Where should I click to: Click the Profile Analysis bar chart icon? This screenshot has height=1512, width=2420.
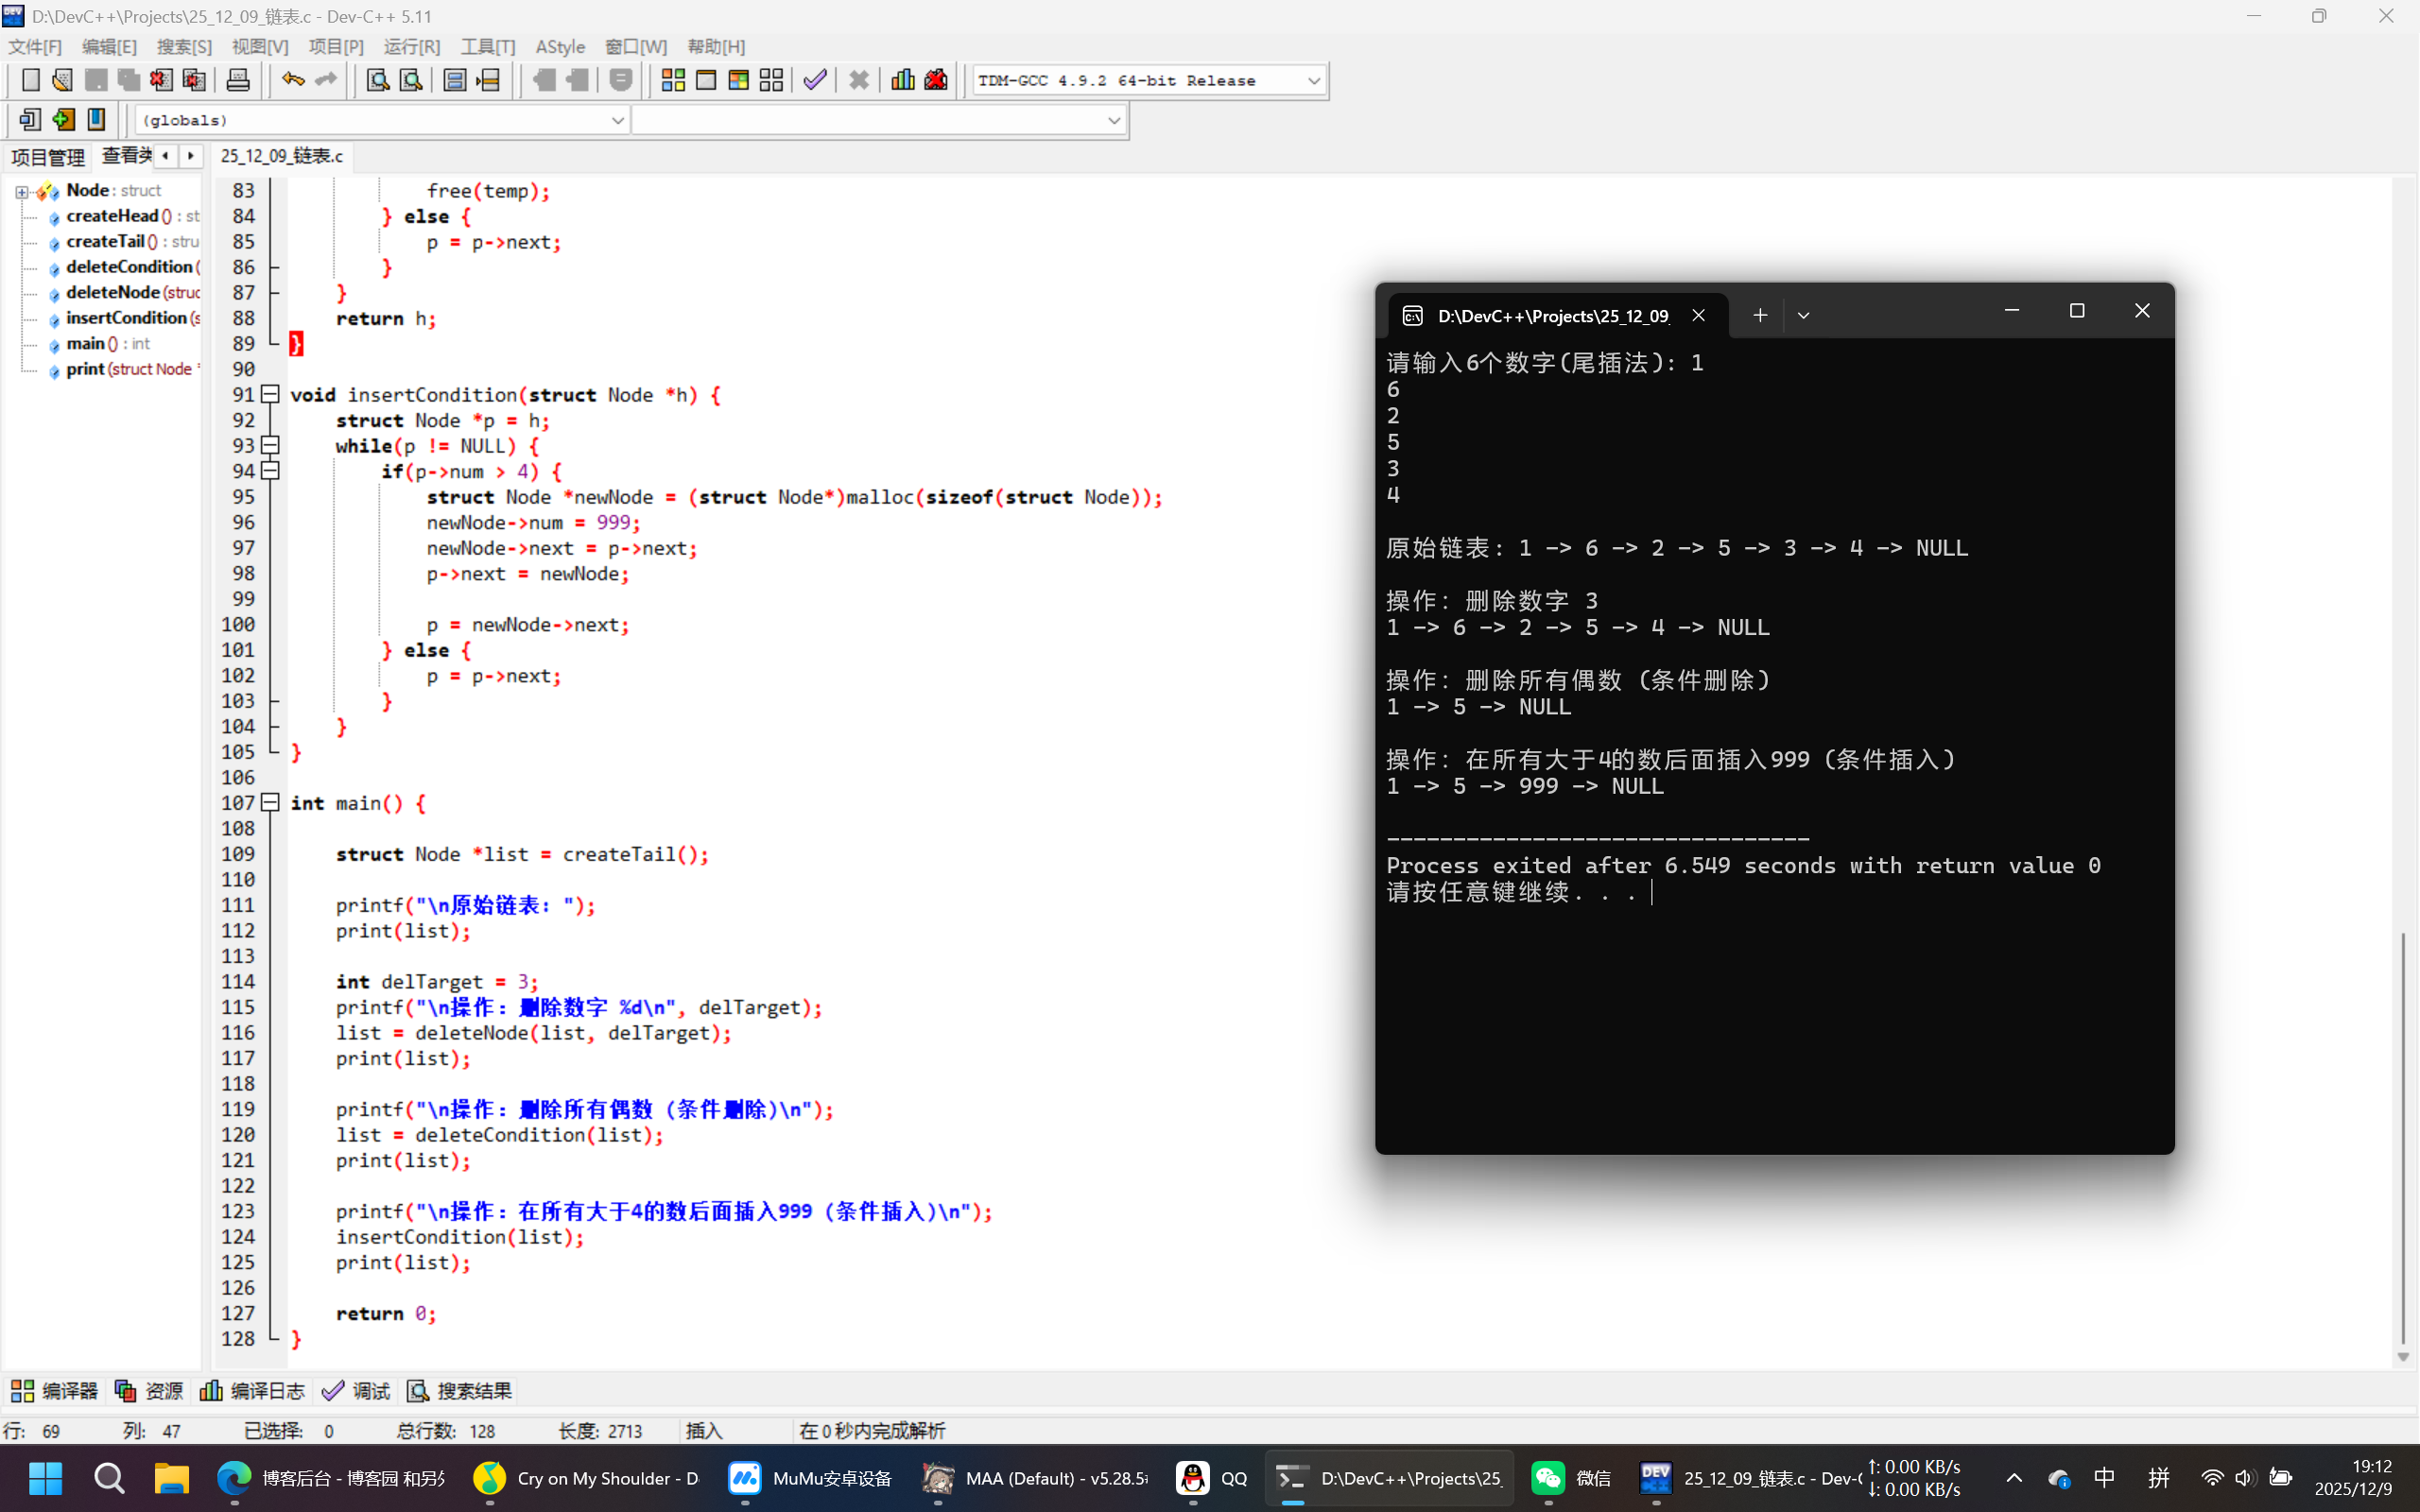(902, 80)
